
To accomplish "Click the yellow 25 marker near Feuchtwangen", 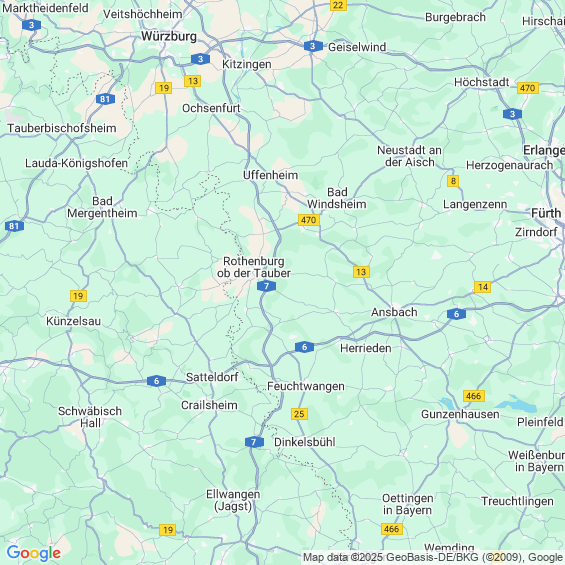I will 299,414.
